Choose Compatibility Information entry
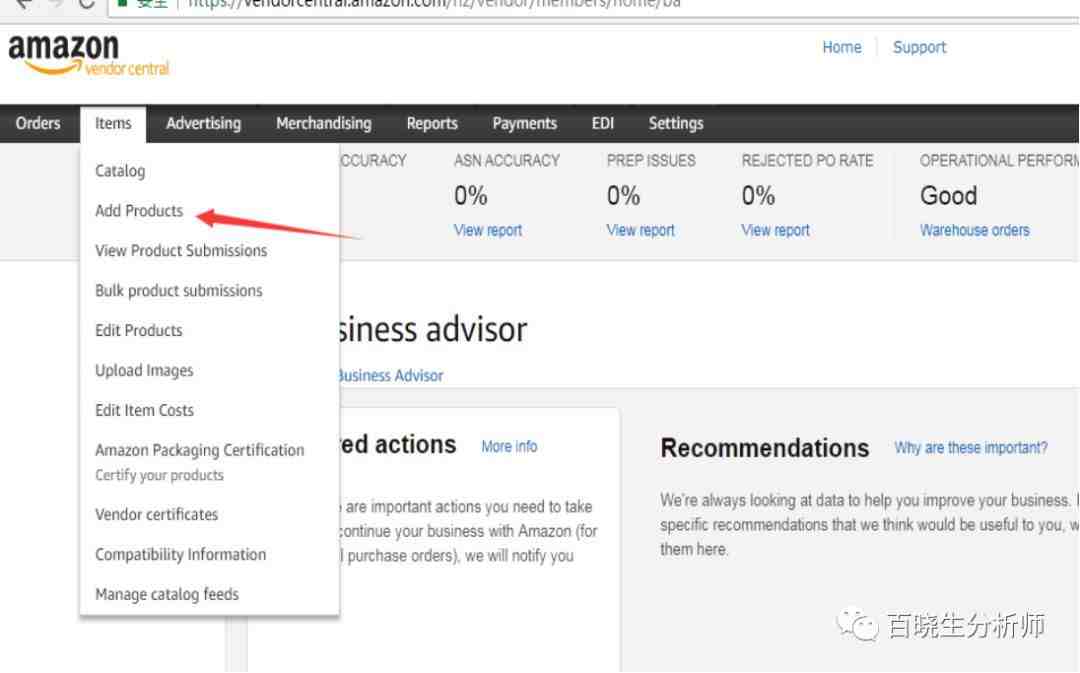Screen dimensions: 1080x673 click(x=180, y=555)
